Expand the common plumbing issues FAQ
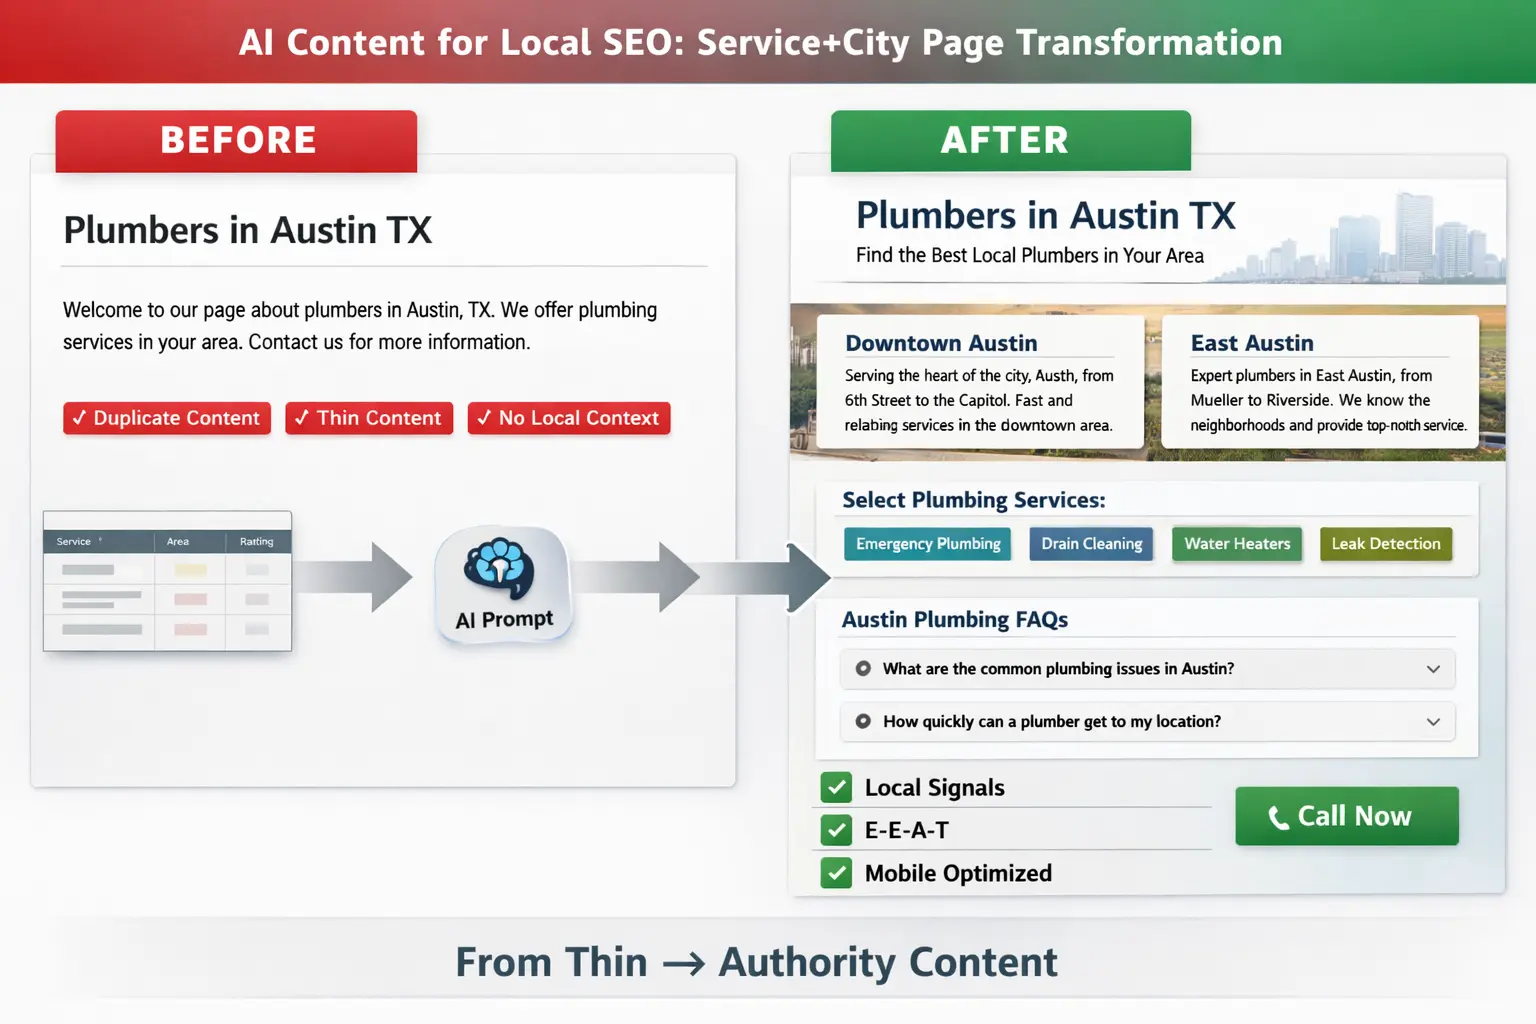 point(1433,668)
